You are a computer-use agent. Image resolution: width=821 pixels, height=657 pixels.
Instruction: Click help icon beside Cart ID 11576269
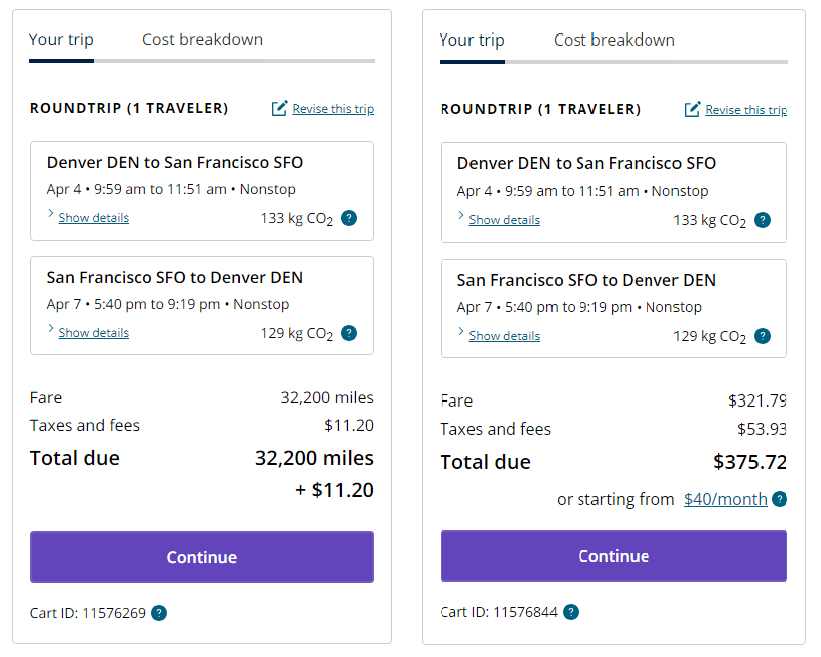coord(159,613)
